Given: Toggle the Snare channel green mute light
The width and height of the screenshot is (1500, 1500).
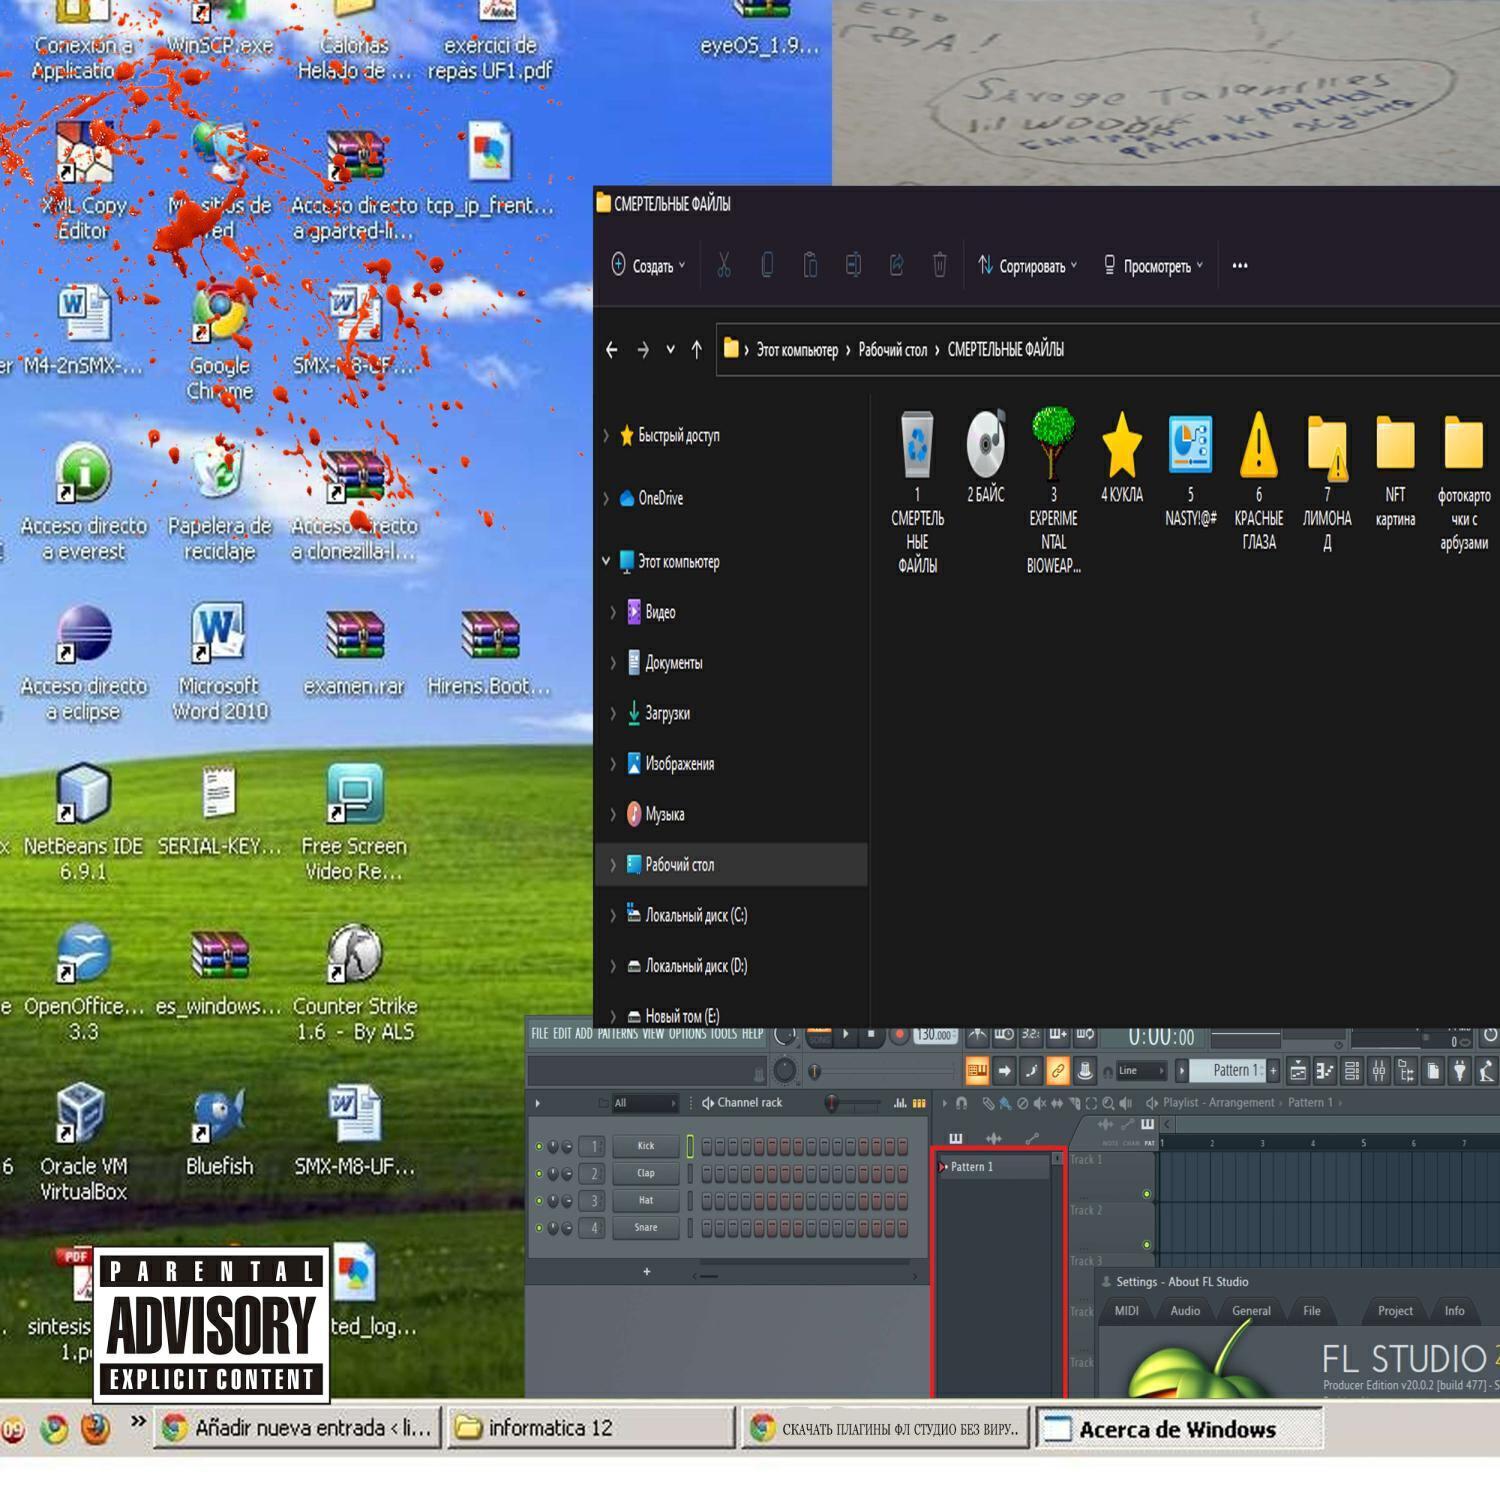Looking at the screenshot, I should (539, 1228).
